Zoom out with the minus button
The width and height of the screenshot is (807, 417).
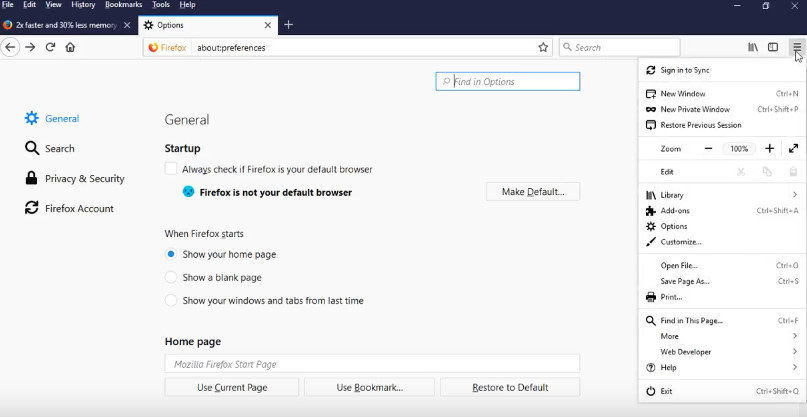click(708, 149)
